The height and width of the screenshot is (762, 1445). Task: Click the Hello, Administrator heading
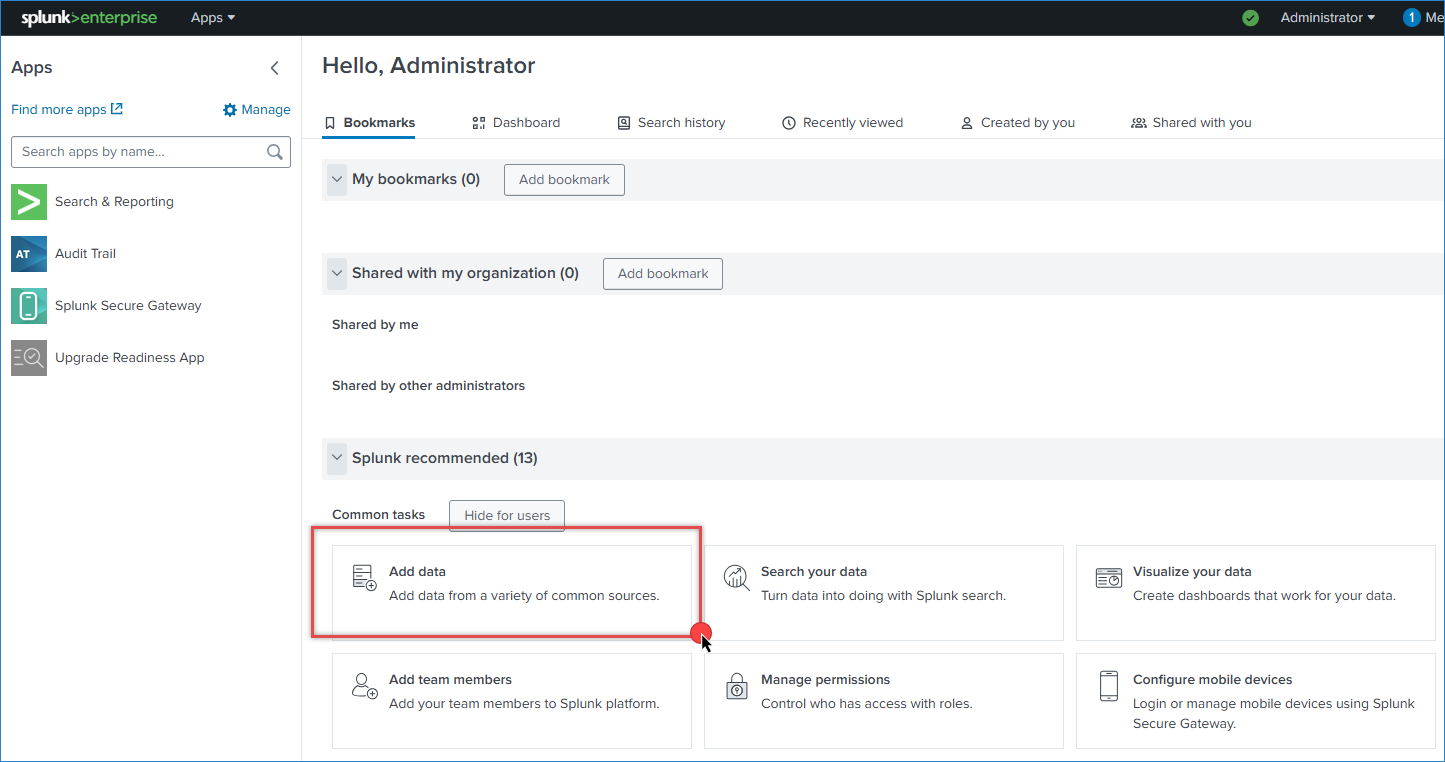(429, 66)
